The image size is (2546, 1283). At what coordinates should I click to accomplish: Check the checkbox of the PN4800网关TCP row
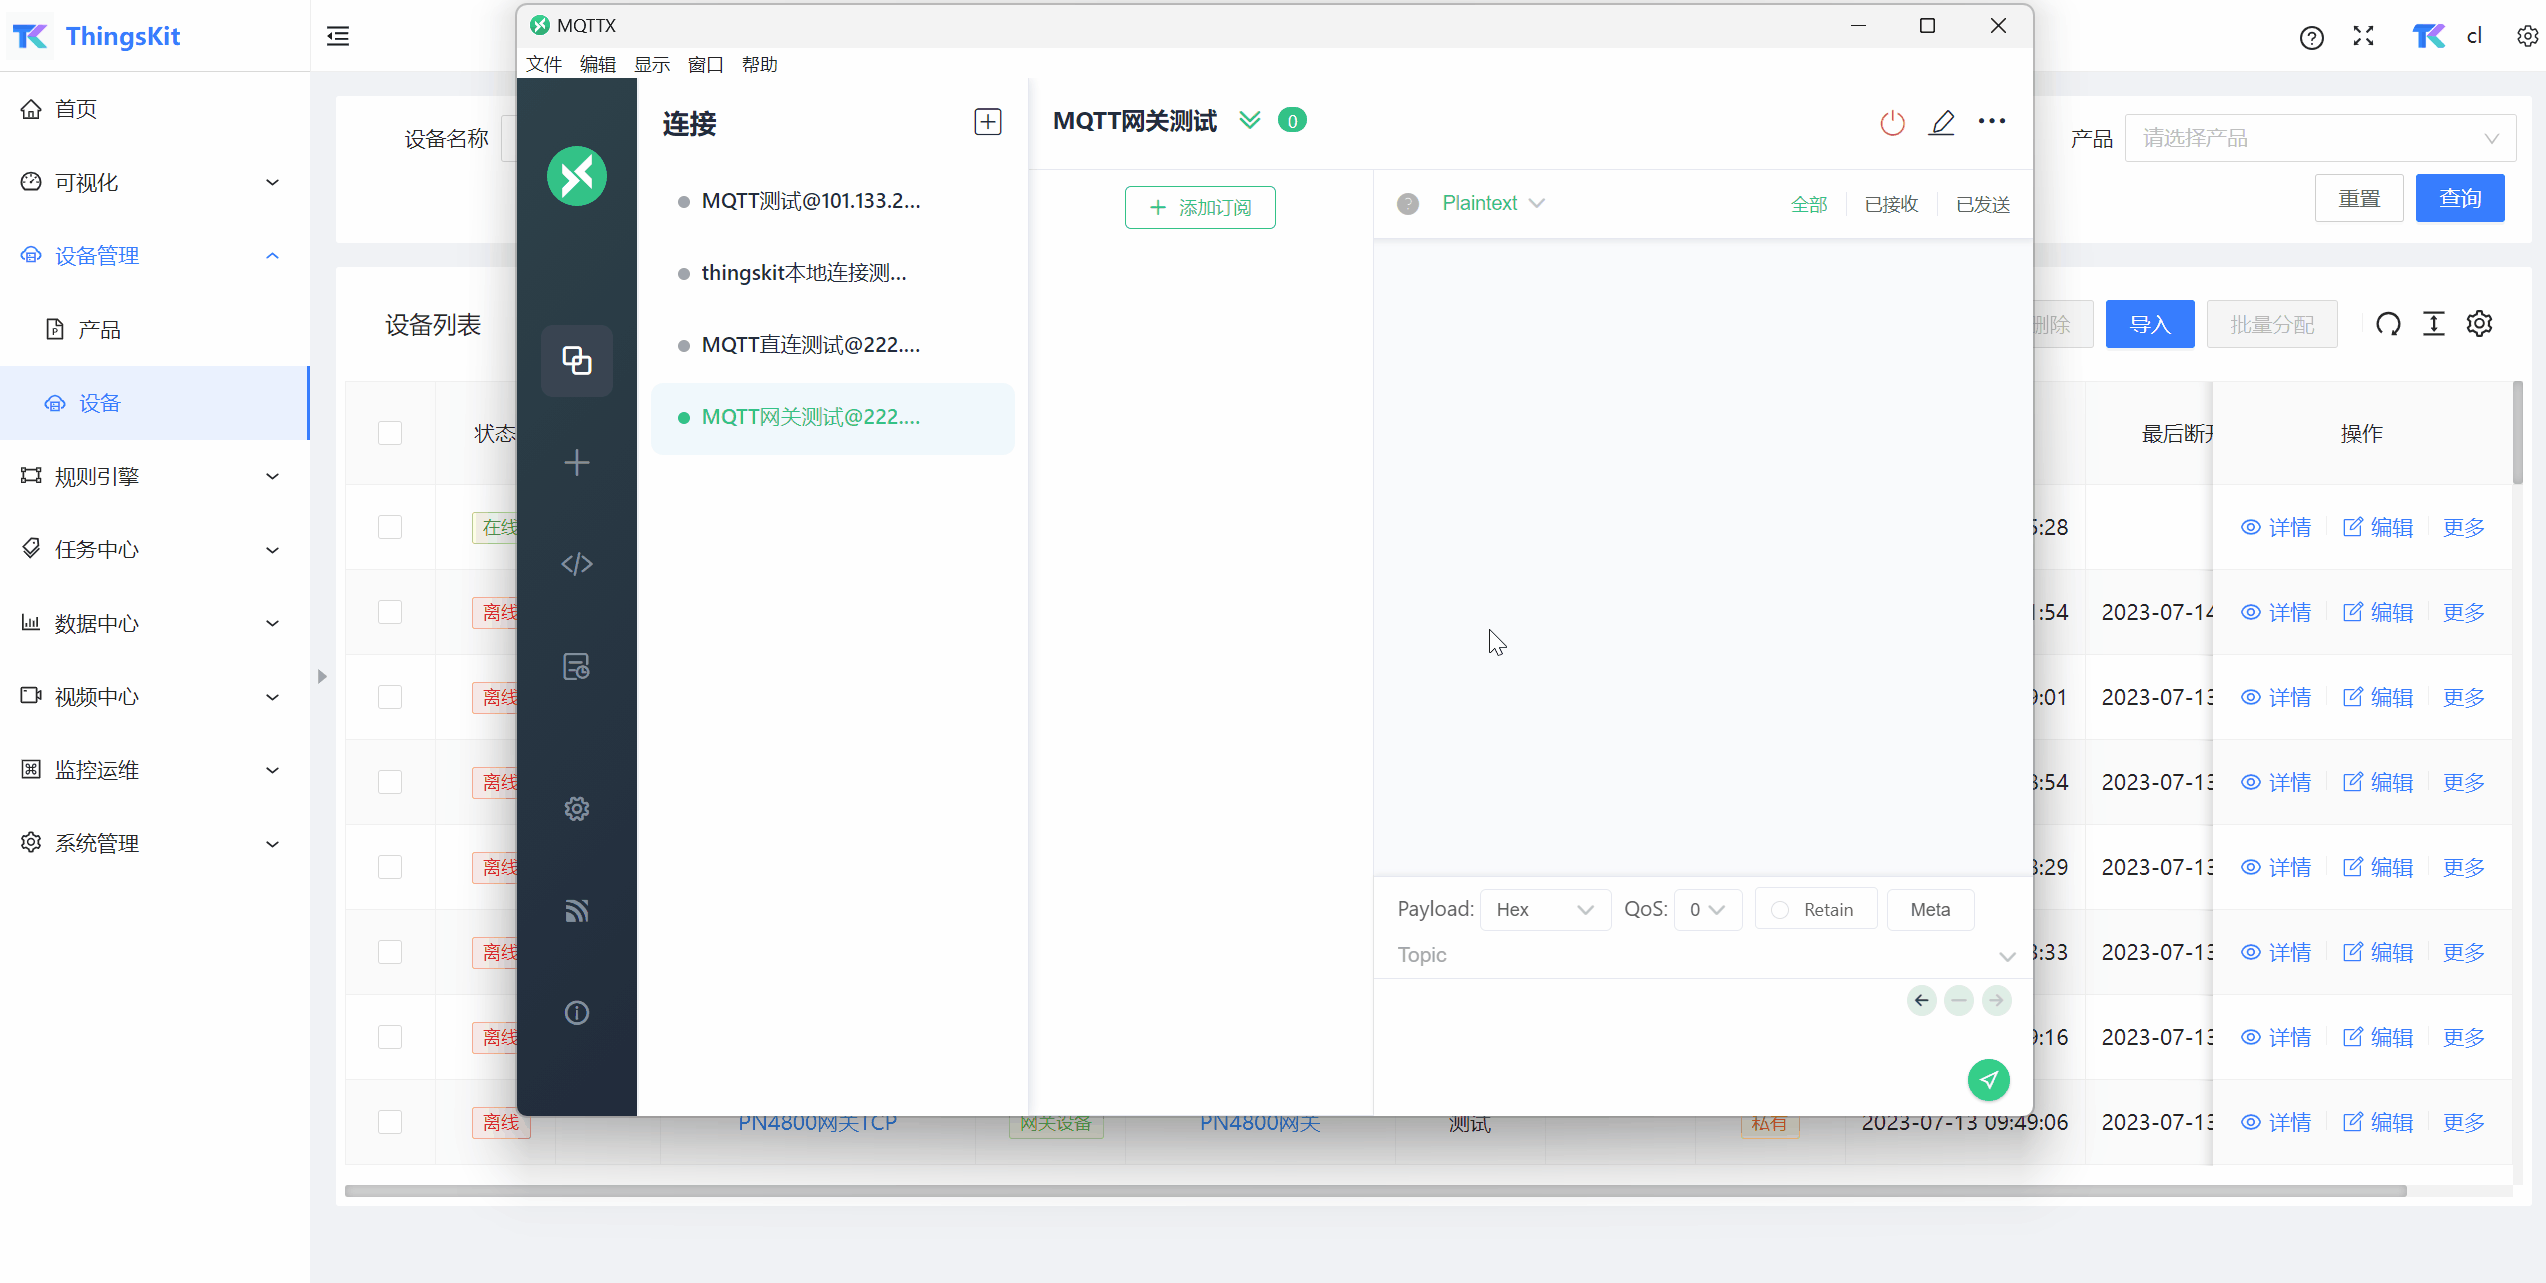(390, 1122)
